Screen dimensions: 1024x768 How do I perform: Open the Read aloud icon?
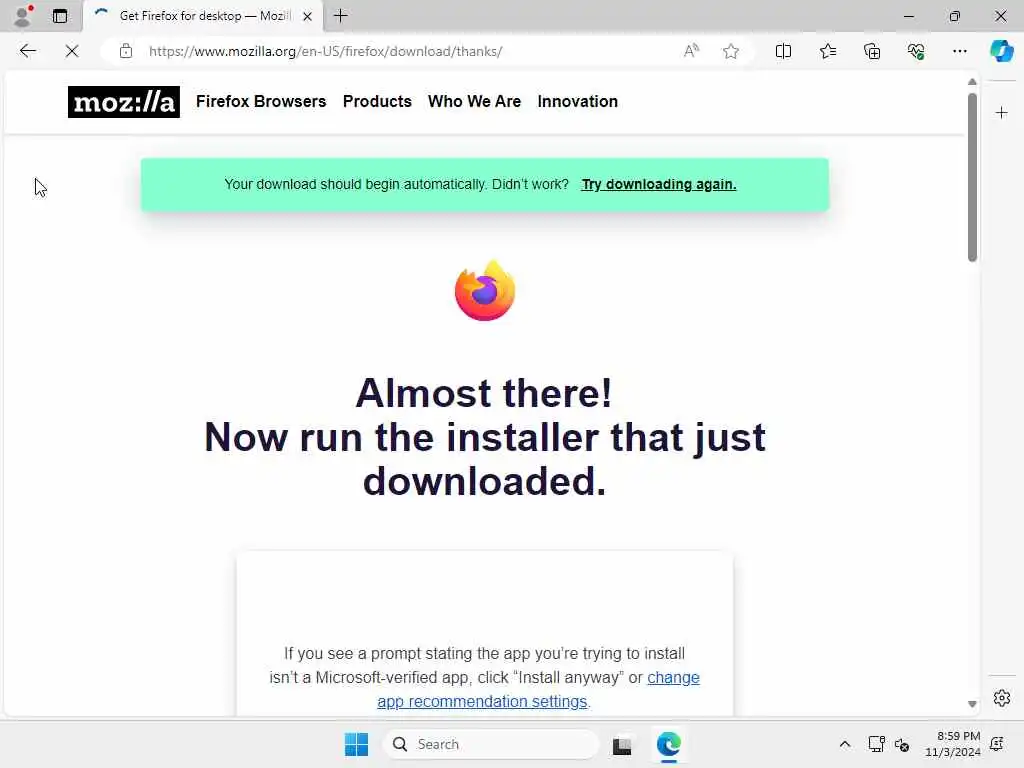tap(691, 51)
